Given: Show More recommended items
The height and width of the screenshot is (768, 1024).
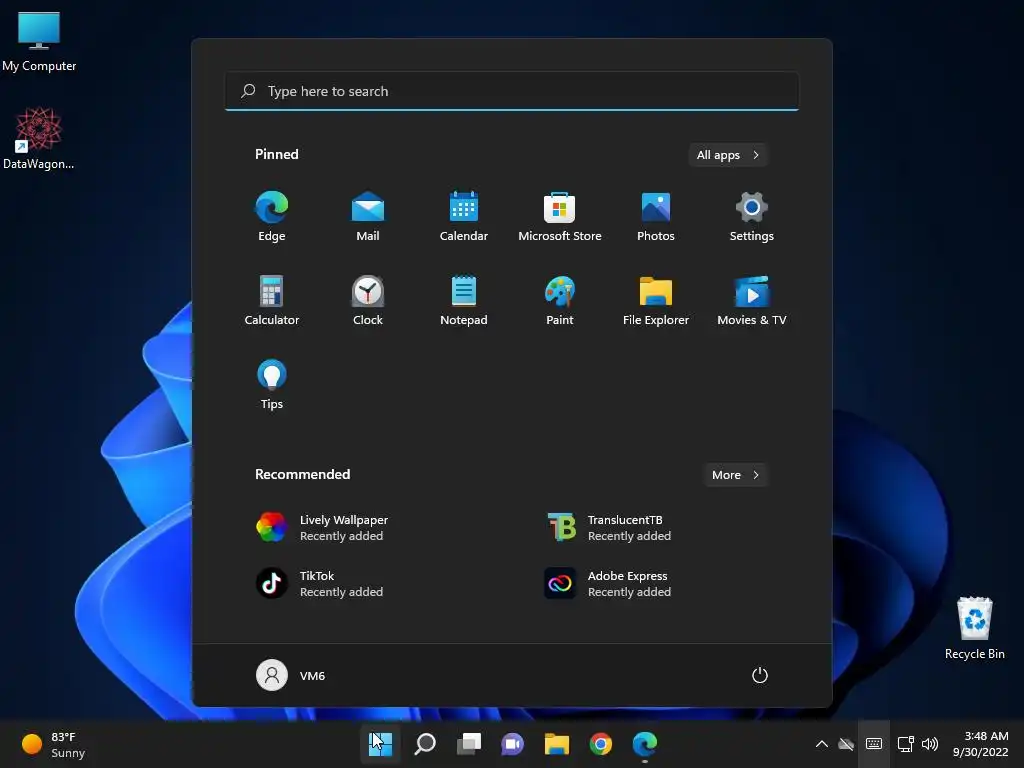Looking at the screenshot, I should click(x=735, y=475).
